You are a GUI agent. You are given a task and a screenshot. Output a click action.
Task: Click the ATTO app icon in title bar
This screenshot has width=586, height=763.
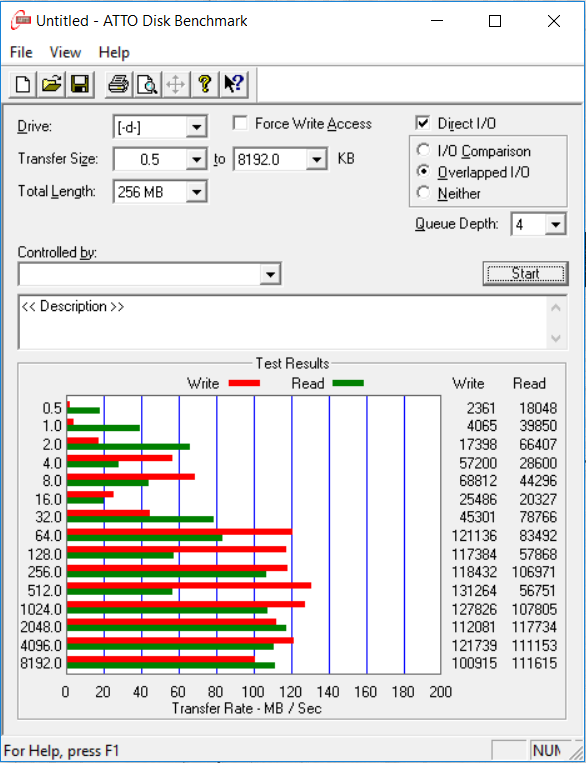[21, 20]
